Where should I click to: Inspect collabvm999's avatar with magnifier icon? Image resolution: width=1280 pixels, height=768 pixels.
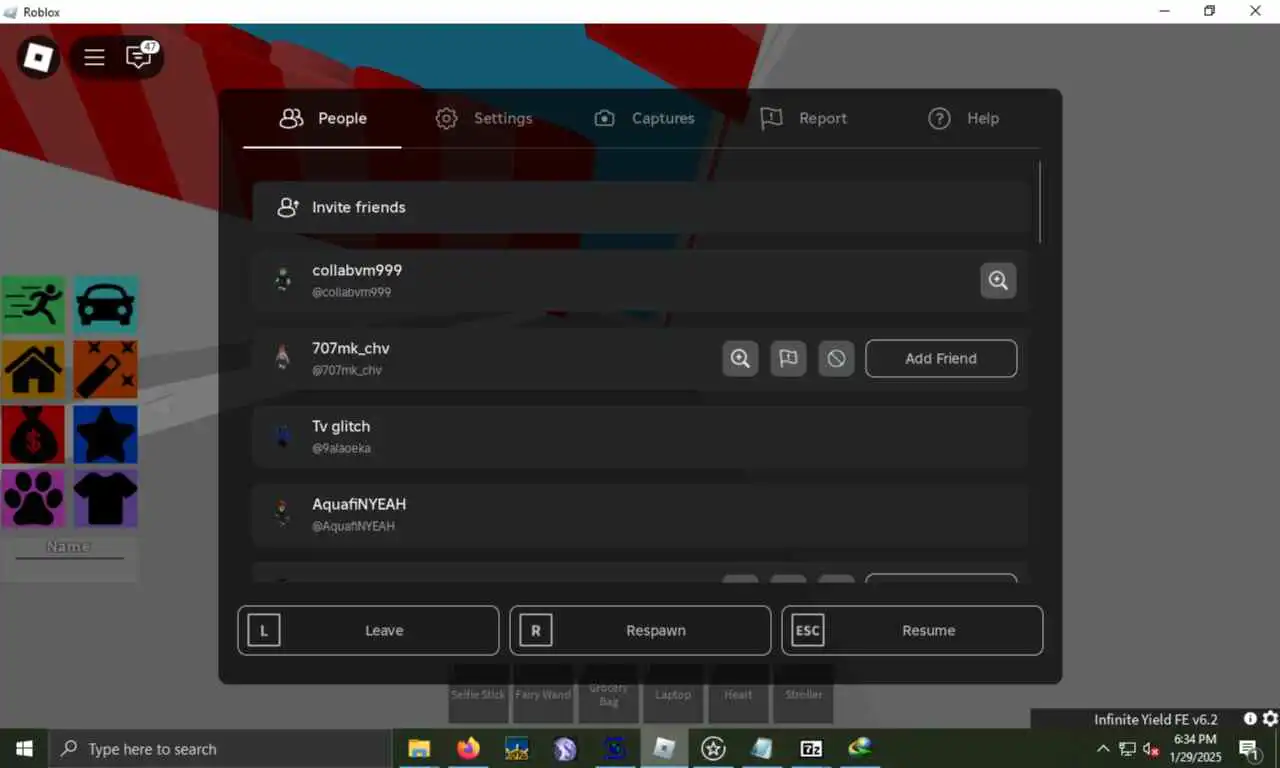[998, 281]
